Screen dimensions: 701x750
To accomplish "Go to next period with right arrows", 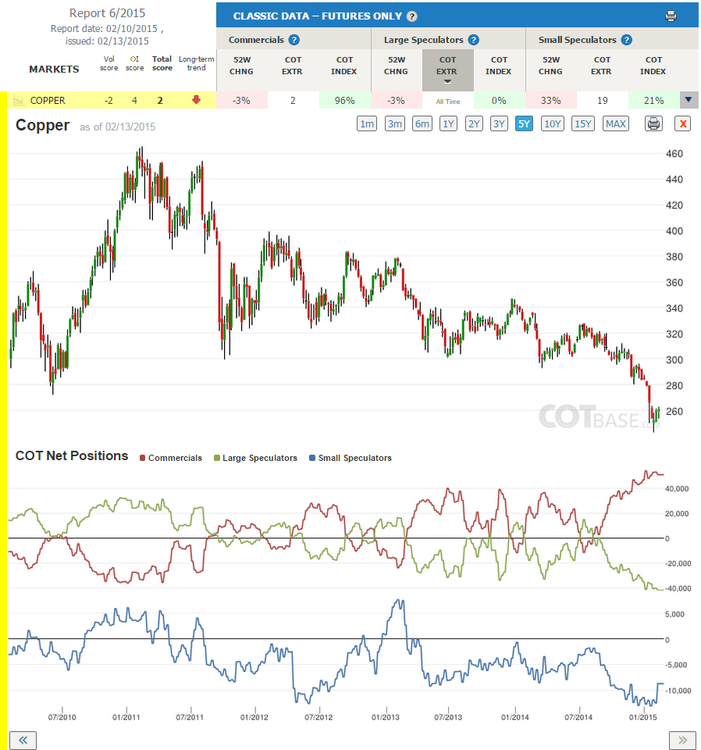I will pos(682,740).
